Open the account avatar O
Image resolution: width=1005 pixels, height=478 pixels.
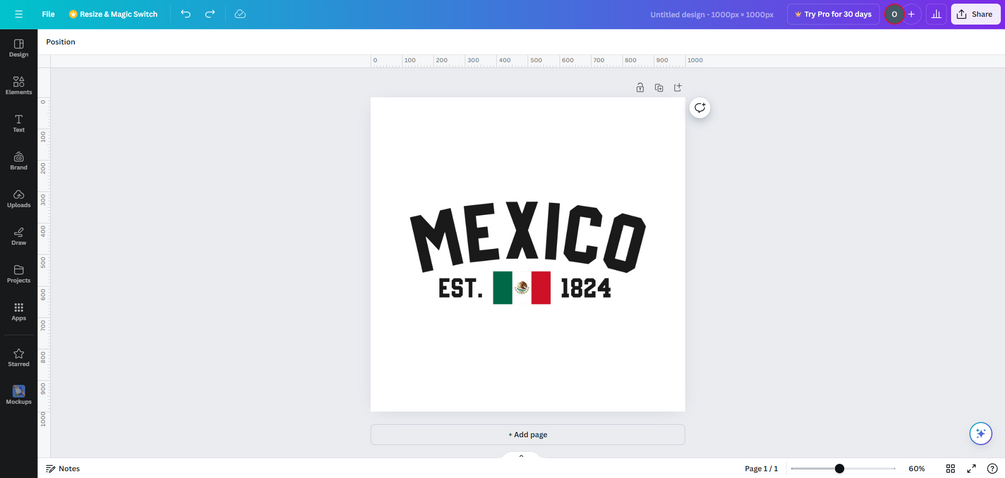click(x=894, y=14)
